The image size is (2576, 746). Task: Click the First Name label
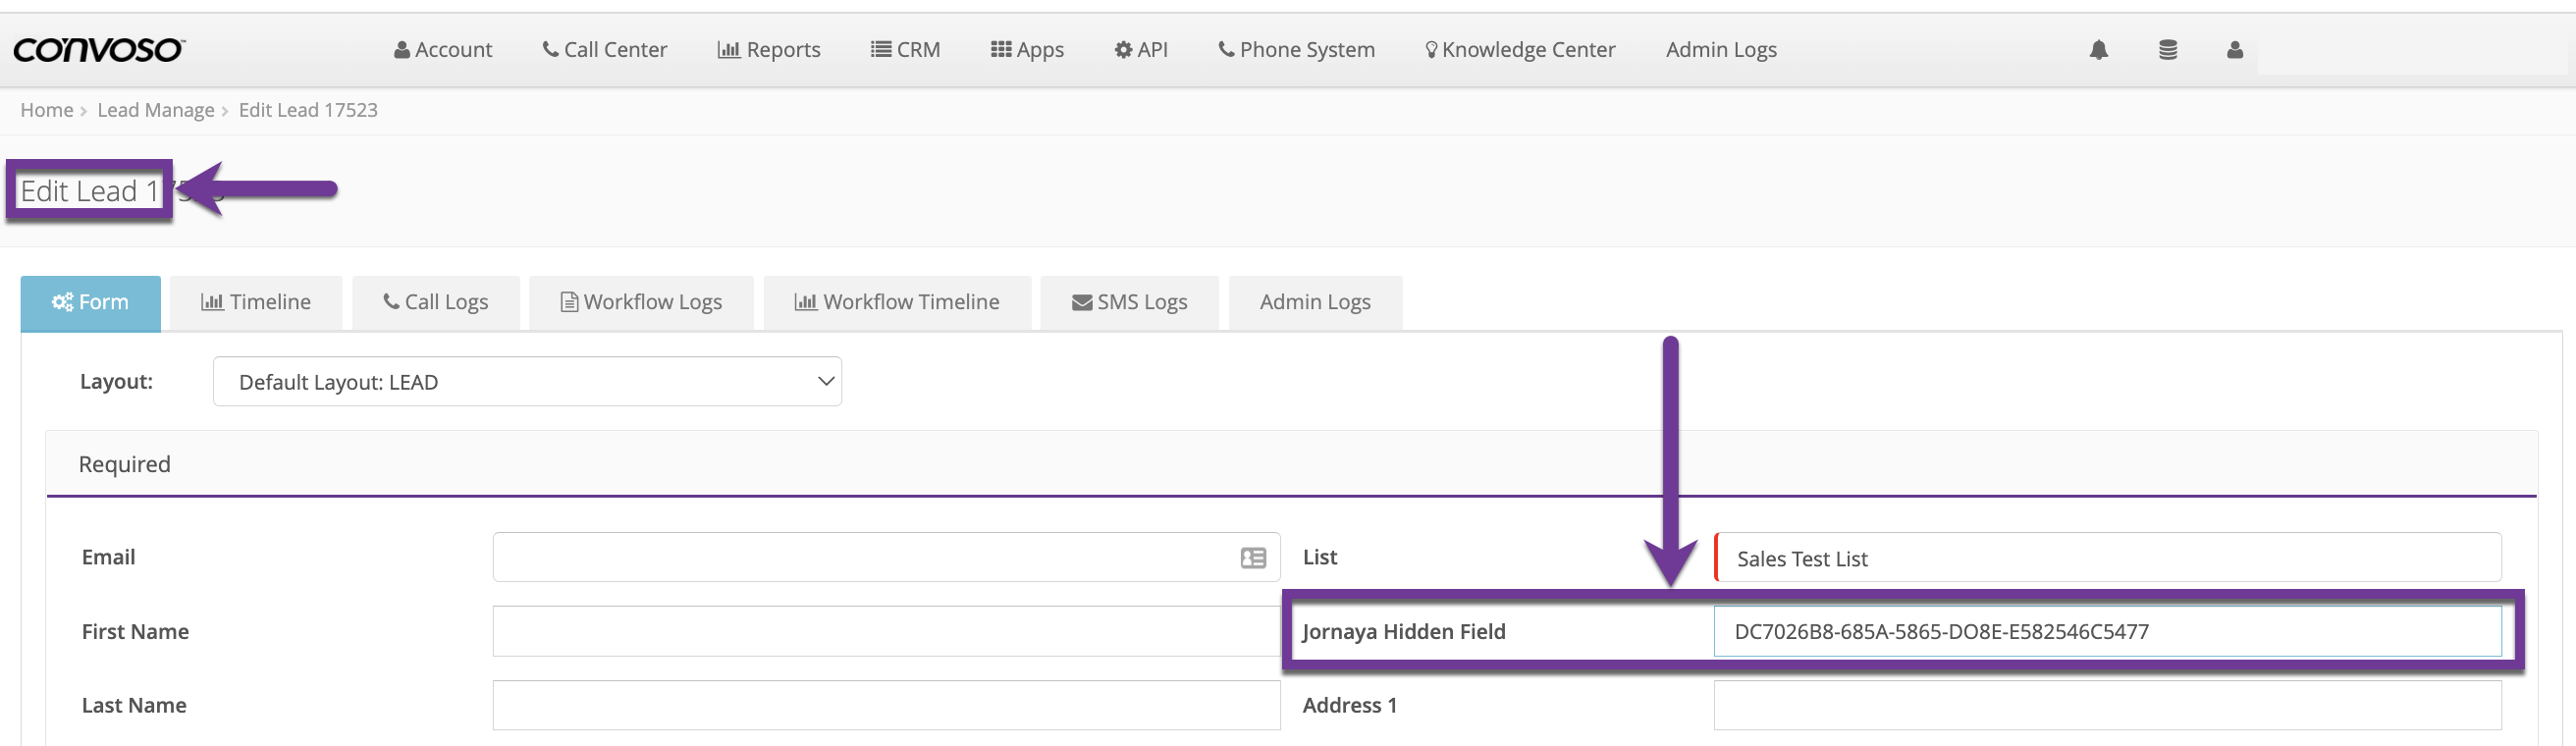tap(135, 632)
